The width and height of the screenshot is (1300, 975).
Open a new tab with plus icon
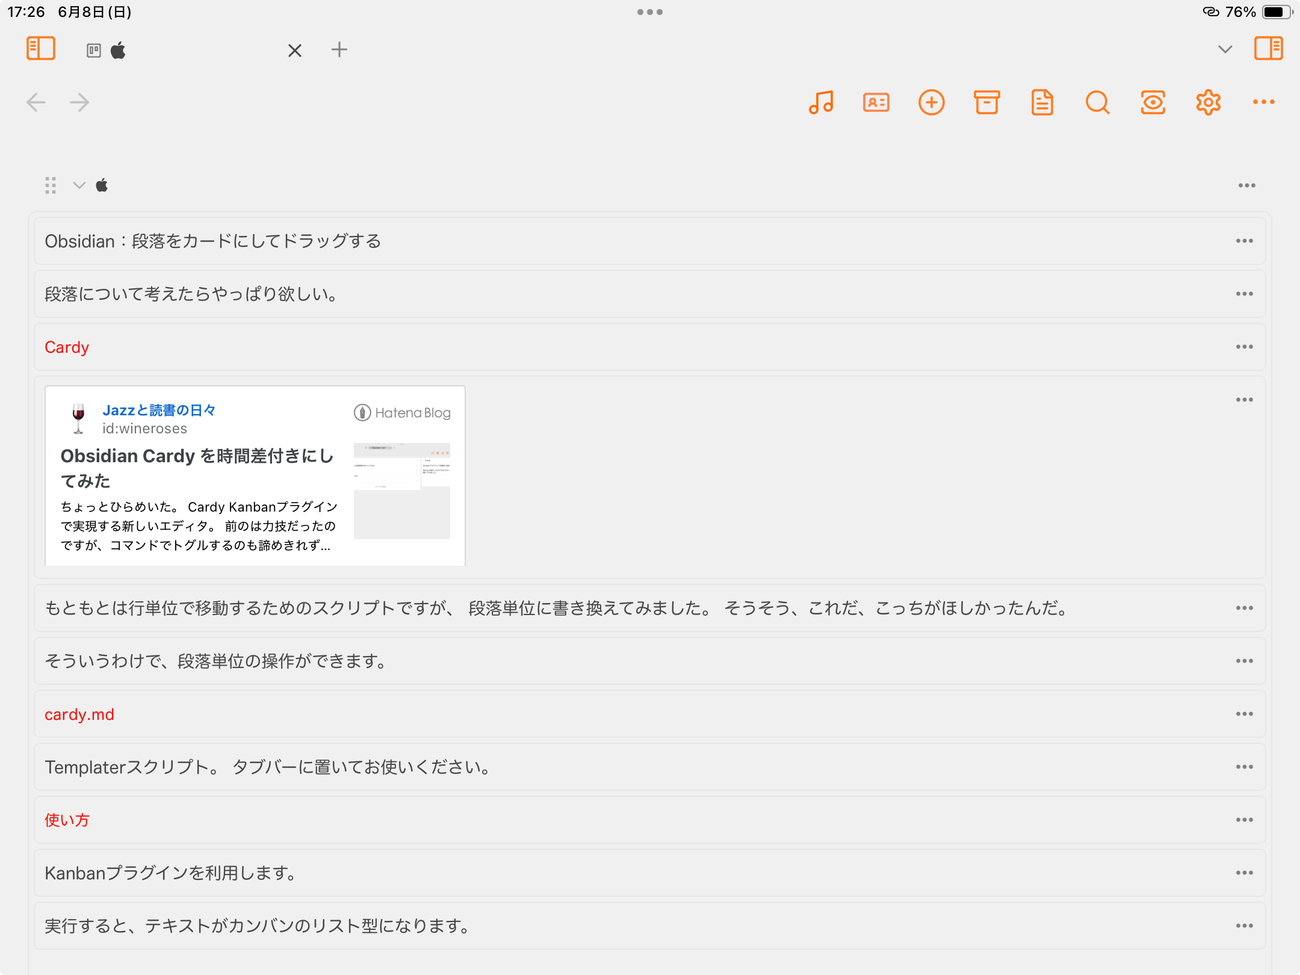pyautogui.click(x=339, y=49)
